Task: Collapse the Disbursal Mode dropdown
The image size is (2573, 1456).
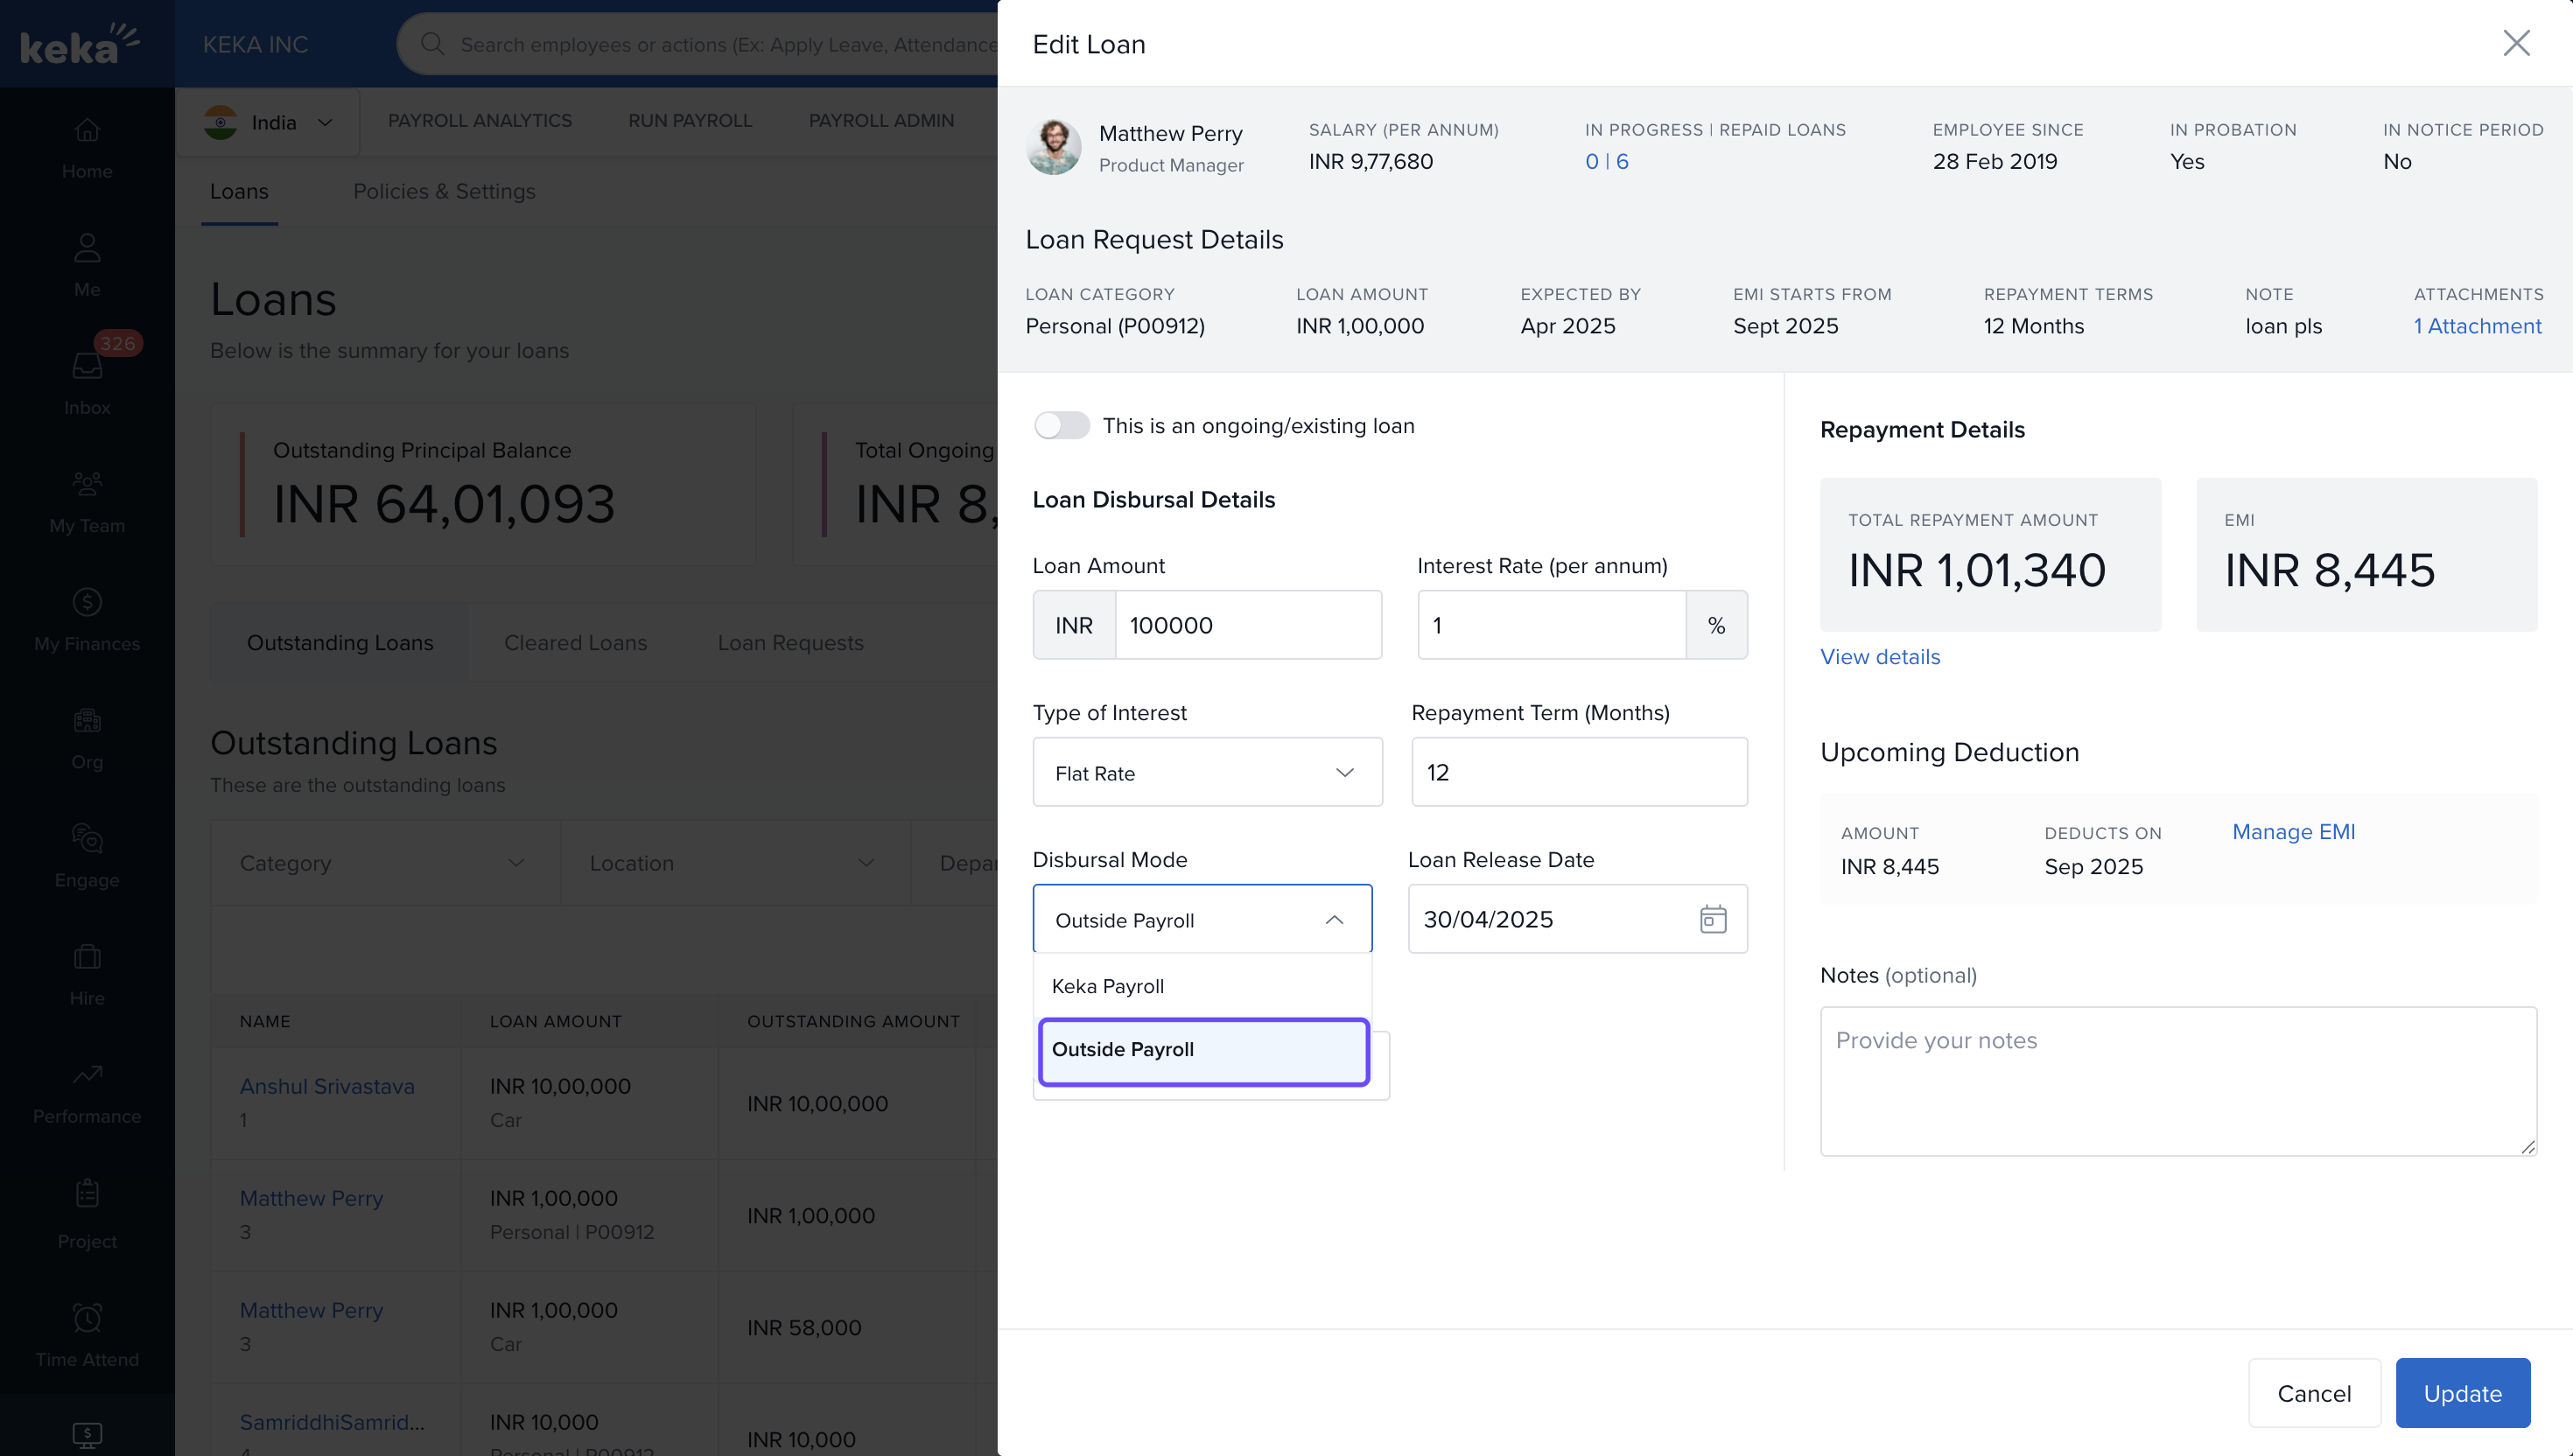Action: (1334, 920)
